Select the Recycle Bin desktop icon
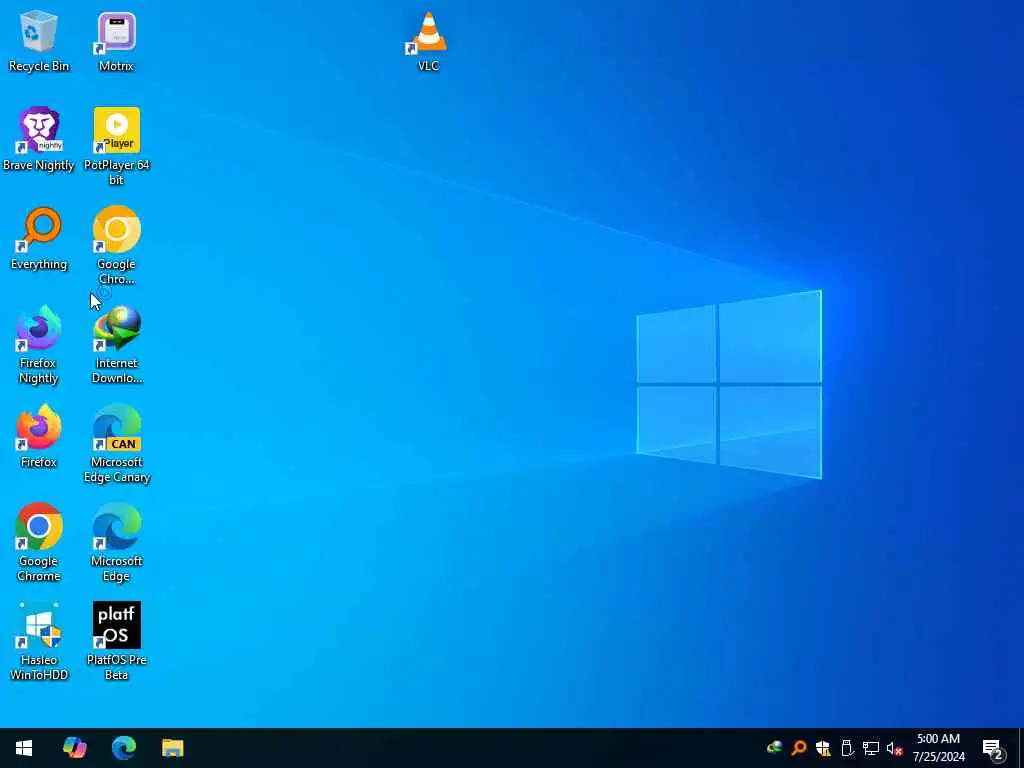 pyautogui.click(x=39, y=41)
